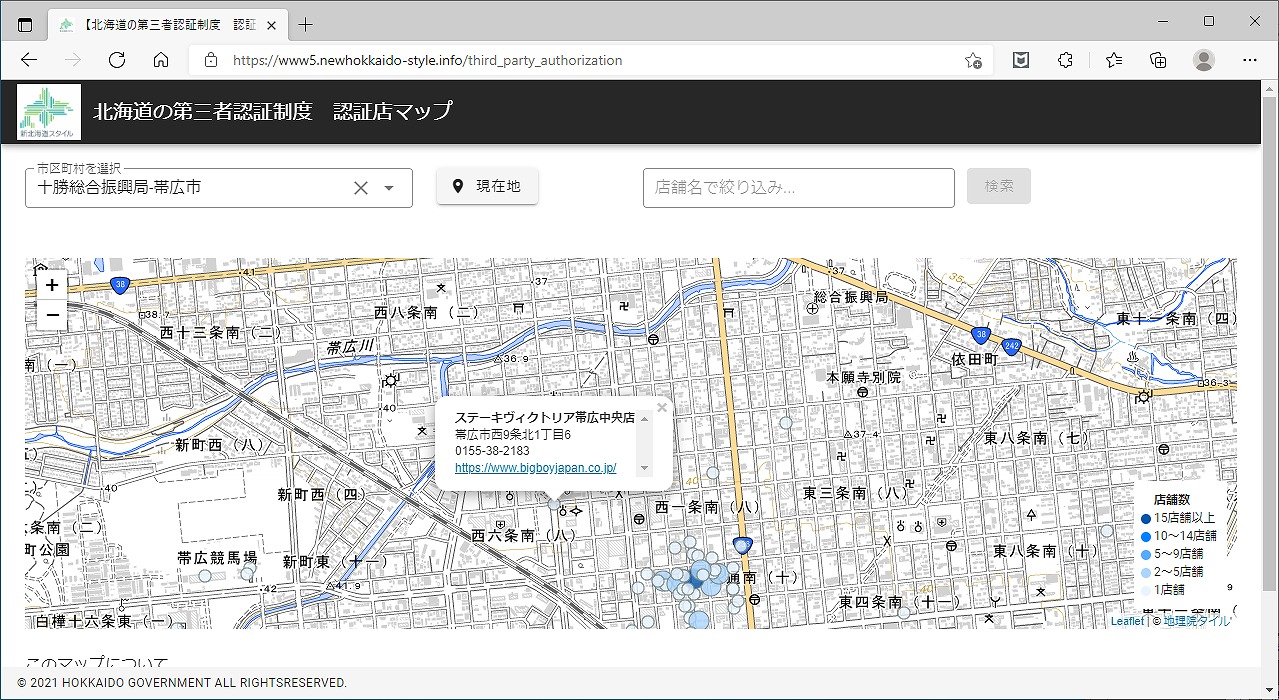Open the browser Extensions menu
Viewport: 1279px width, 700px height.
(x=1065, y=60)
